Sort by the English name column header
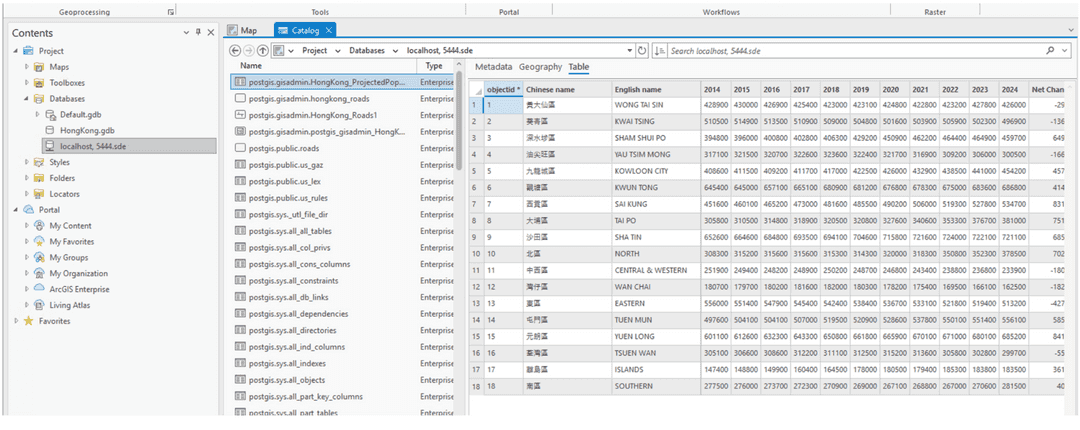 638,89
